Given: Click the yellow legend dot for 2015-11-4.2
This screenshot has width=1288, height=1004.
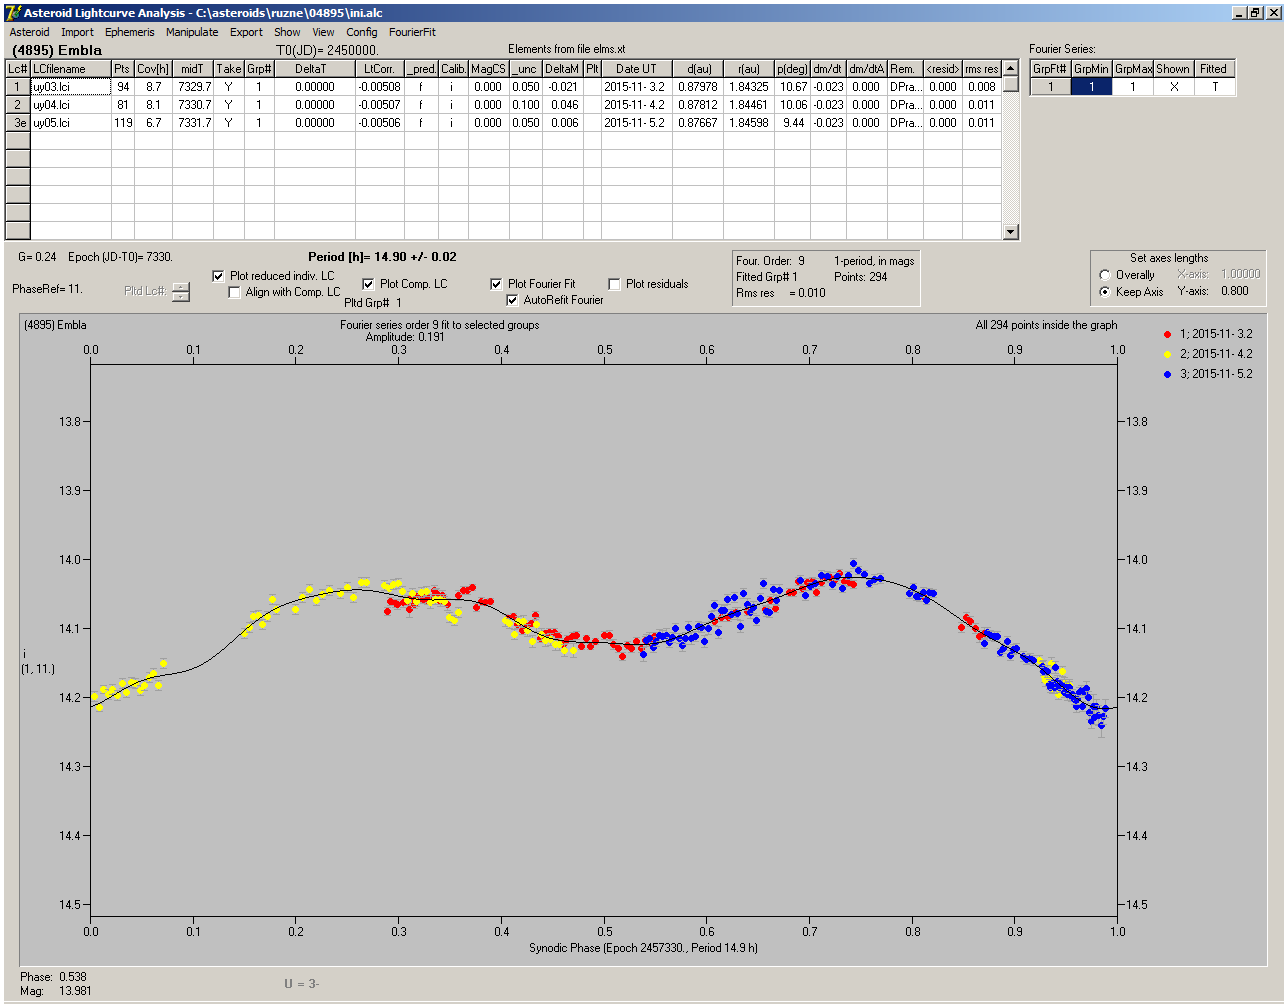Looking at the screenshot, I should coord(1168,354).
